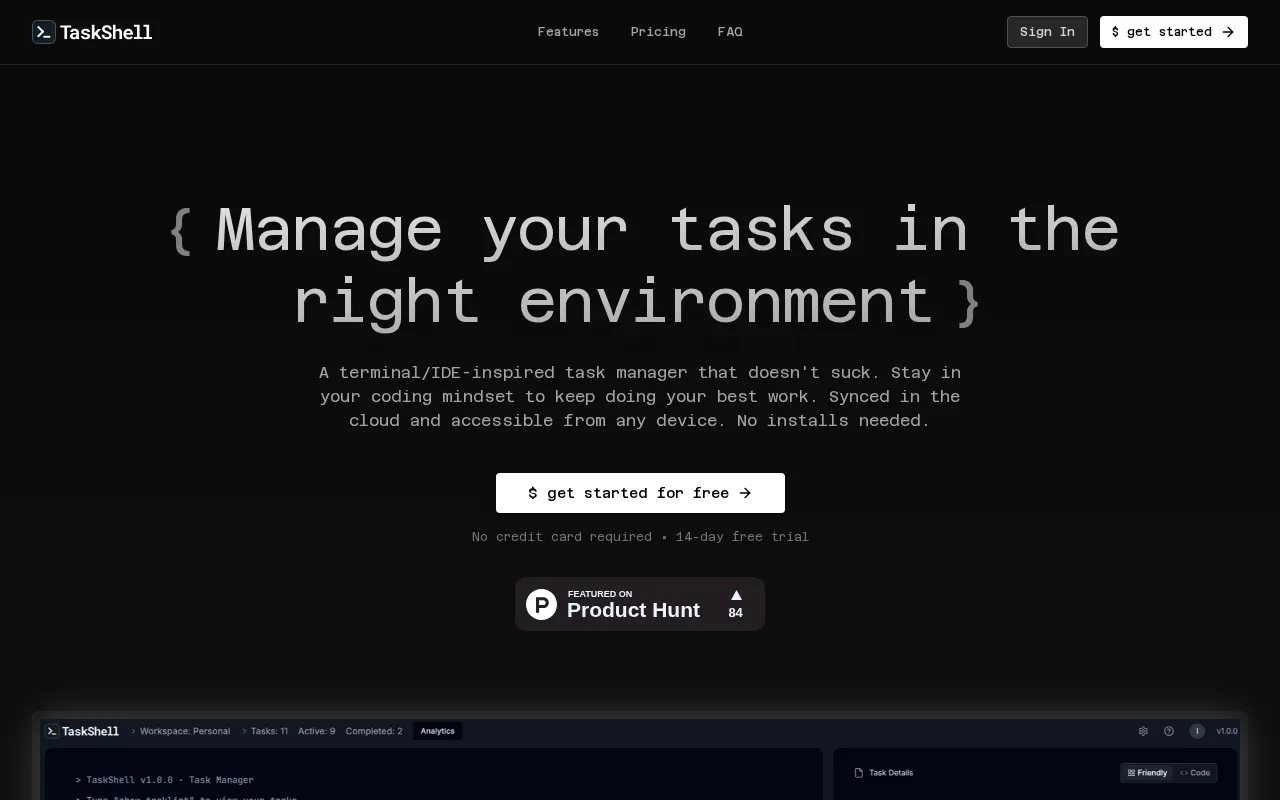This screenshot has height=800, width=1280.
Task: Open the Features nav link
Action: (x=568, y=32)
